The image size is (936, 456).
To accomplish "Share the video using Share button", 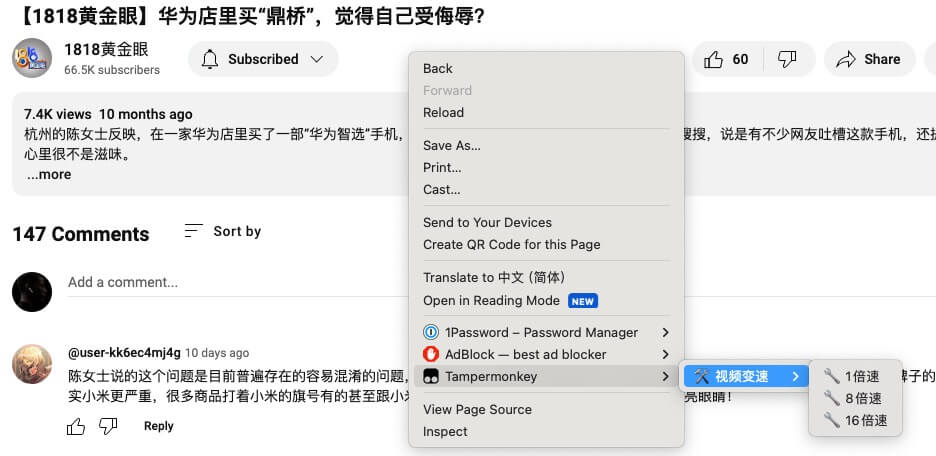I will point(869,59).
